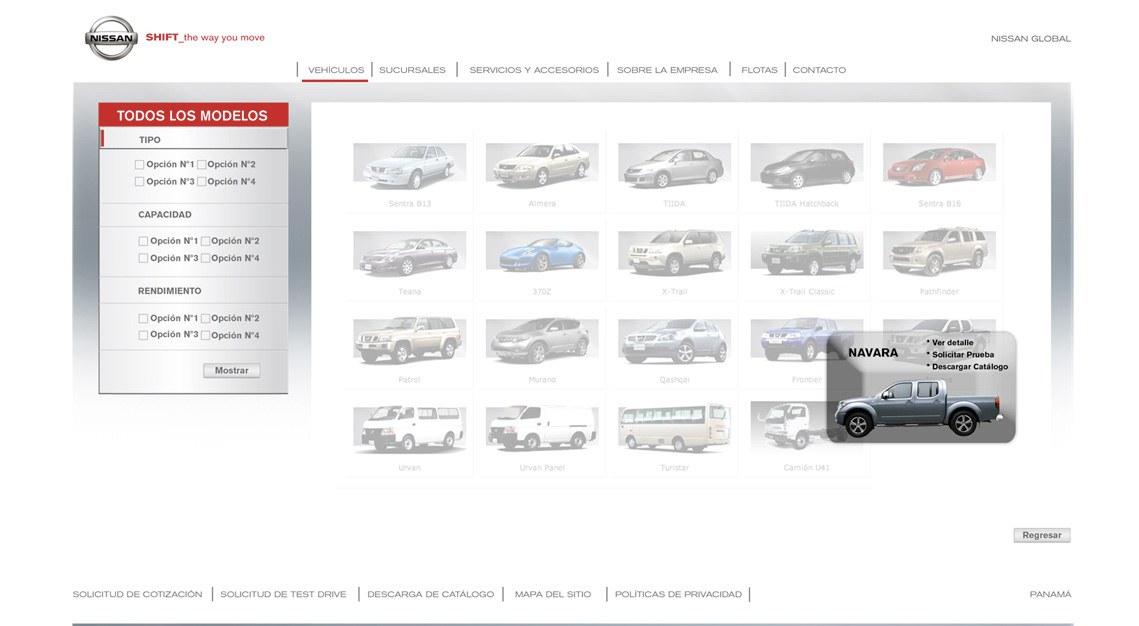Open the CONTACTO menu item
The image size is (1139, 626).
819,70
